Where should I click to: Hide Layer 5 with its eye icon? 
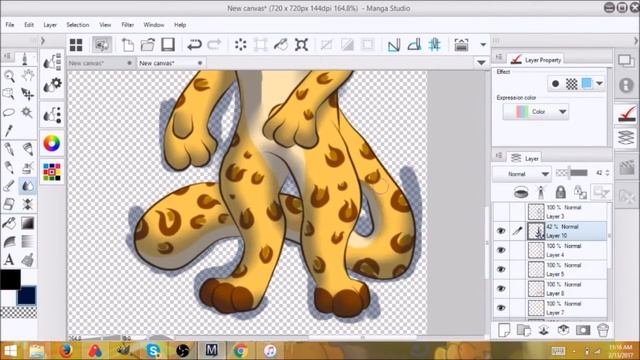click(x=501, y=269)
